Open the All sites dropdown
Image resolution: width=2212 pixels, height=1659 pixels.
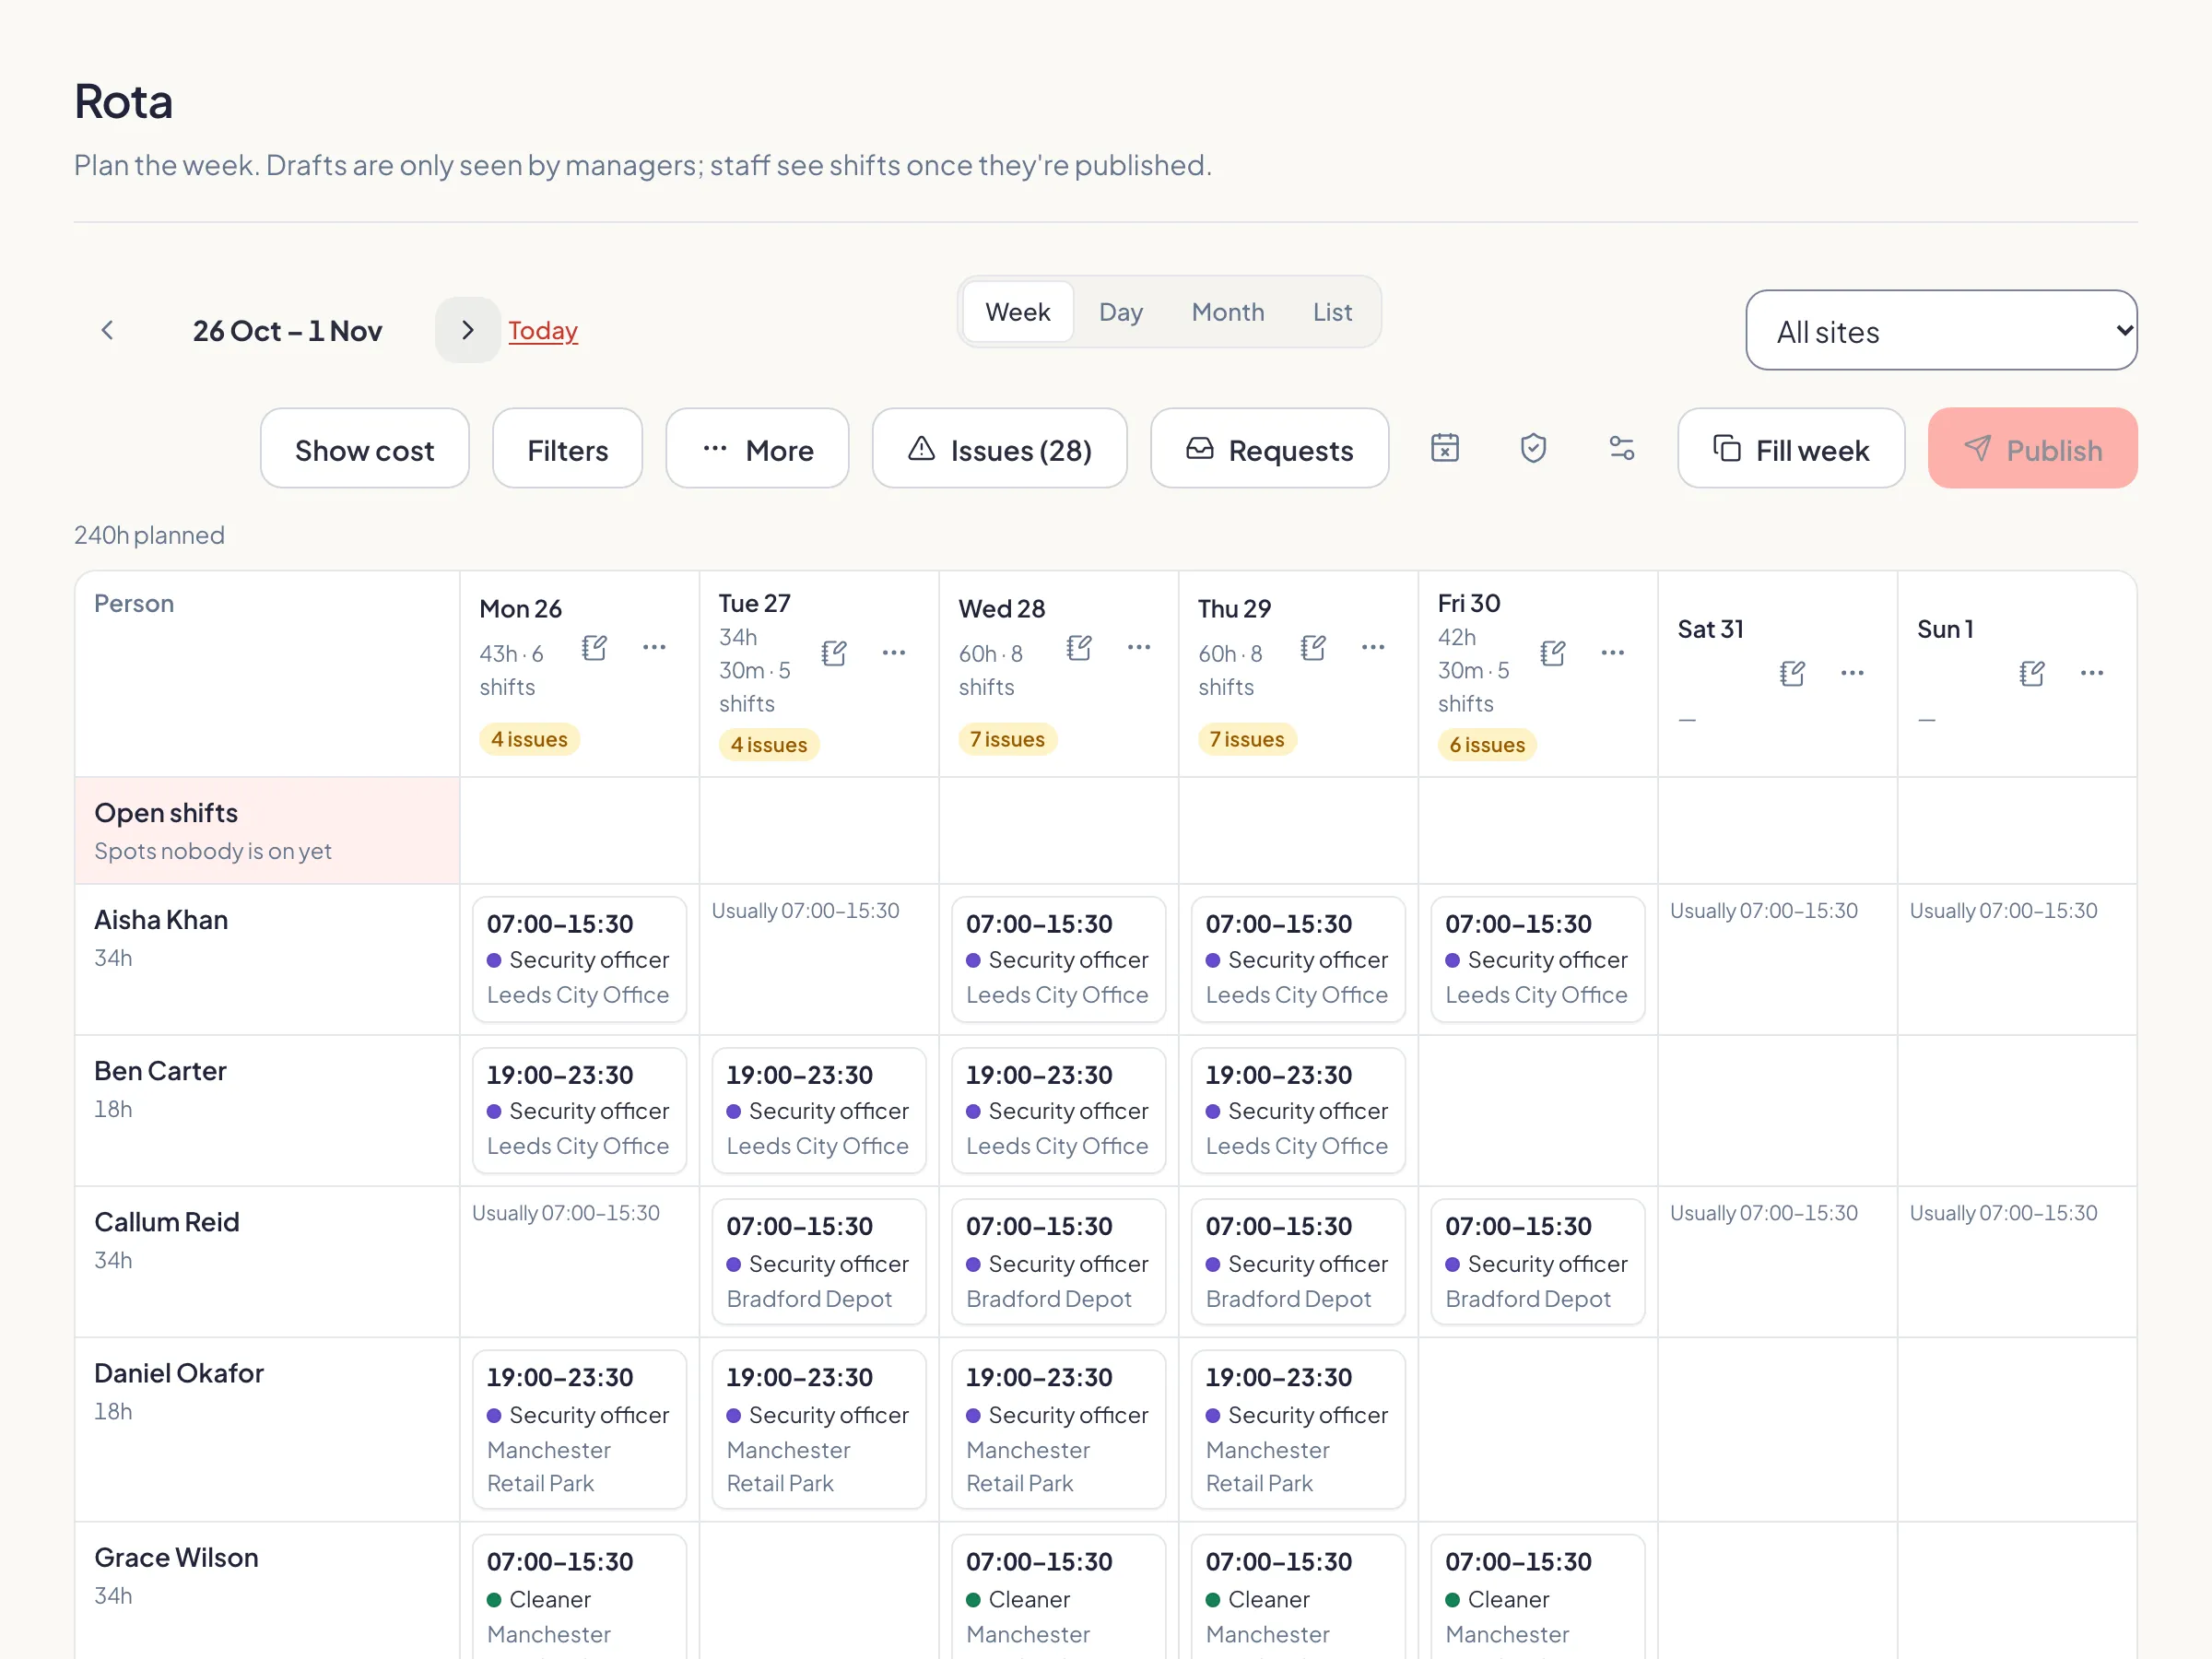(x=1941, y=330)
